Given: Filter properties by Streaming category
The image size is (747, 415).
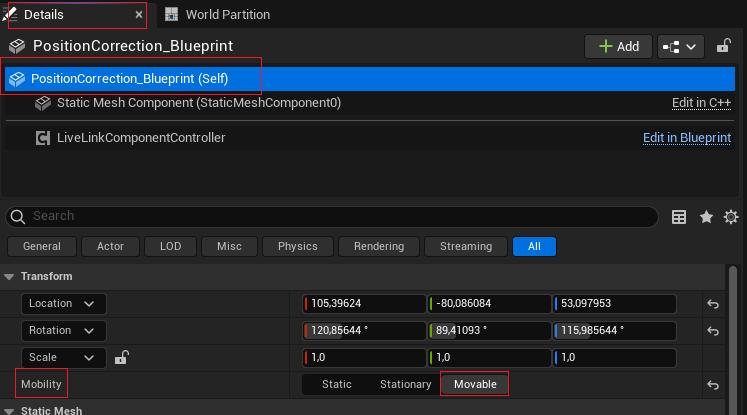Looking at the screenshot, I should [466, 246].
